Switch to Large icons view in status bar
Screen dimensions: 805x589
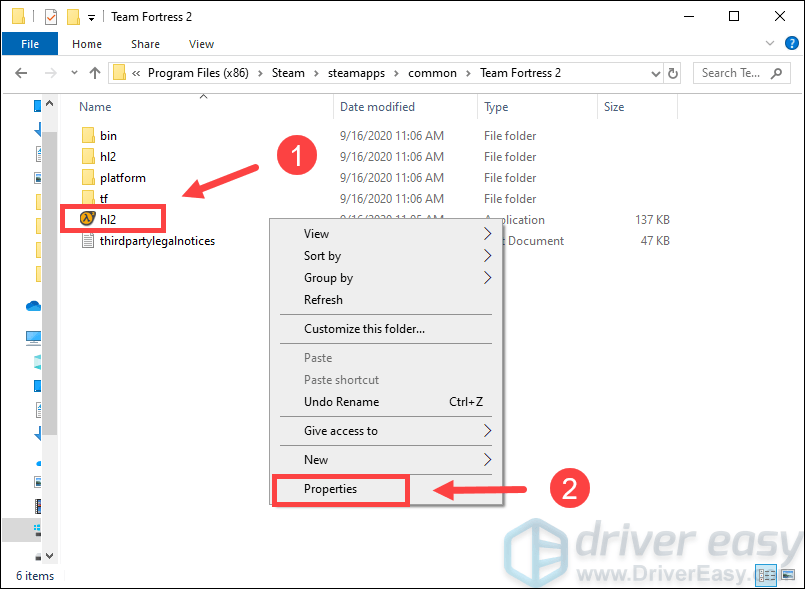click(788, 575)
